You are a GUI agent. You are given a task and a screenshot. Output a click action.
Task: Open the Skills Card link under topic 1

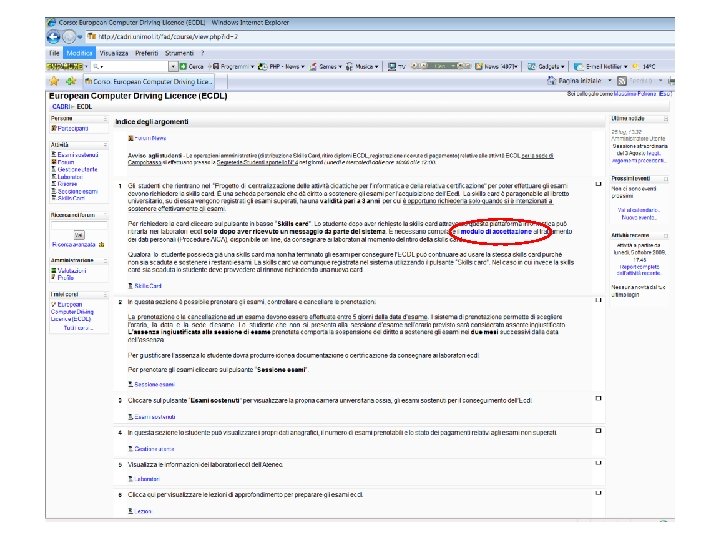click(x=147, y=286)
